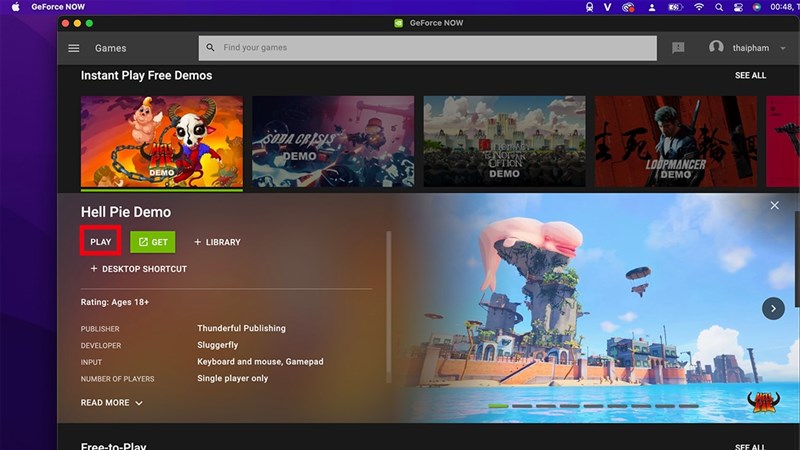Select the Soda Crisis Demo thumbnail

[333, 141]
